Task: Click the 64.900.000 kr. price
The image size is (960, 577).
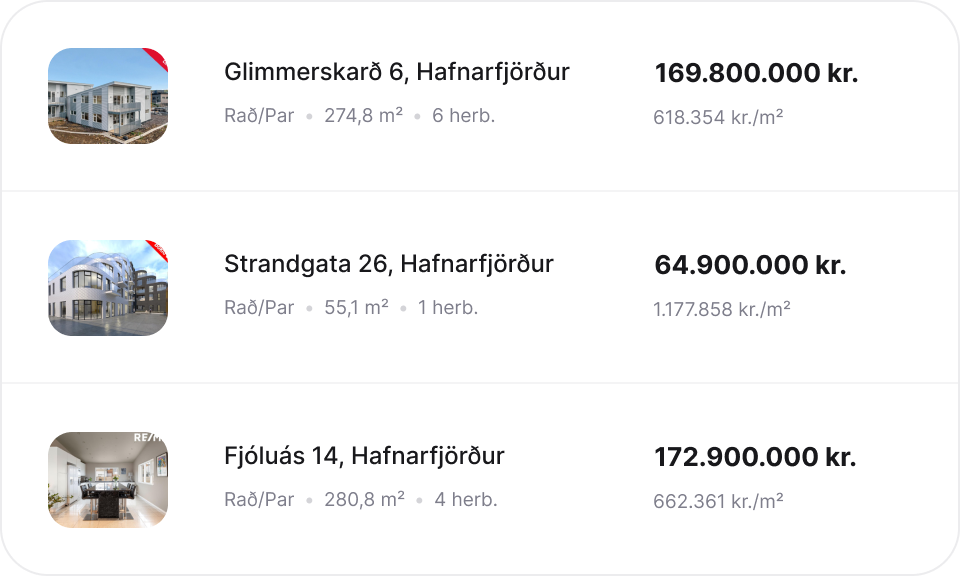Action: (x=750, y=265)
